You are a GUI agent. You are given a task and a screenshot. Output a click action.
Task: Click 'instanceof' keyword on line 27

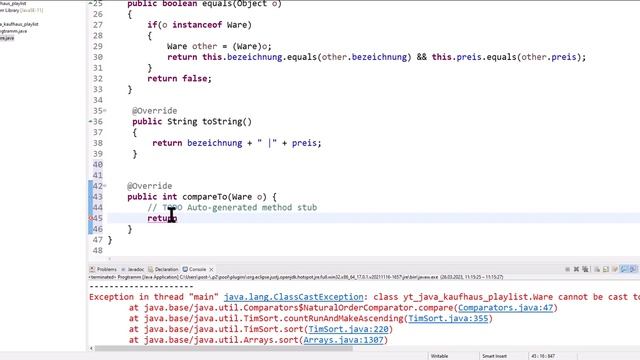pyautogui.click(x=197, y=25)
